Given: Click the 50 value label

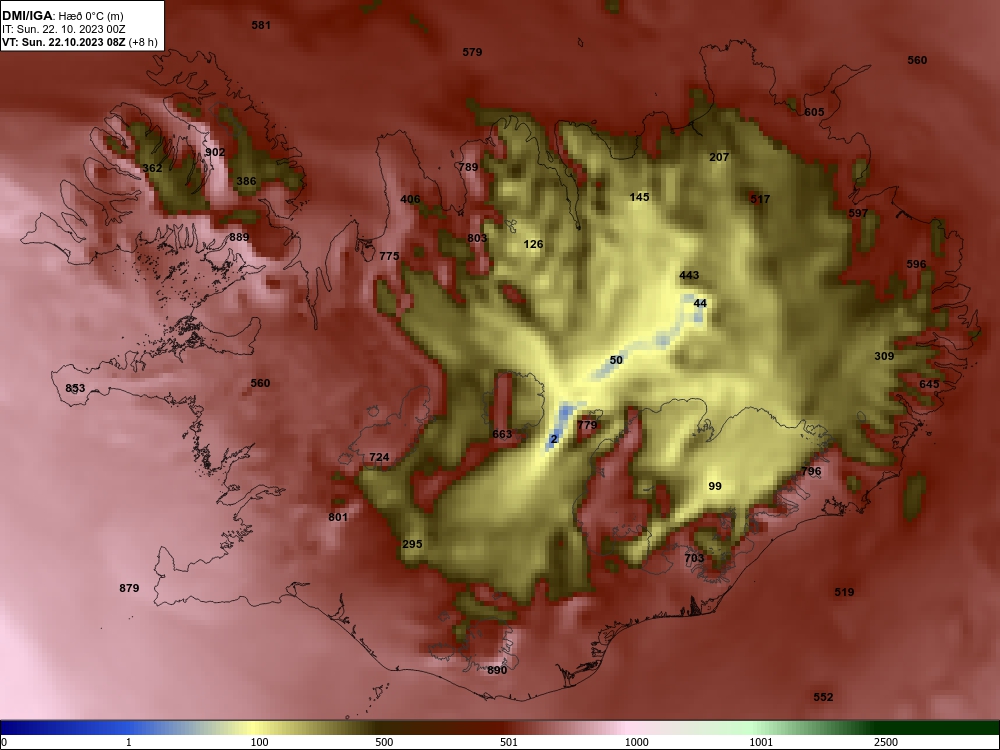Looking at the screenshot, I should pos(616,360).
